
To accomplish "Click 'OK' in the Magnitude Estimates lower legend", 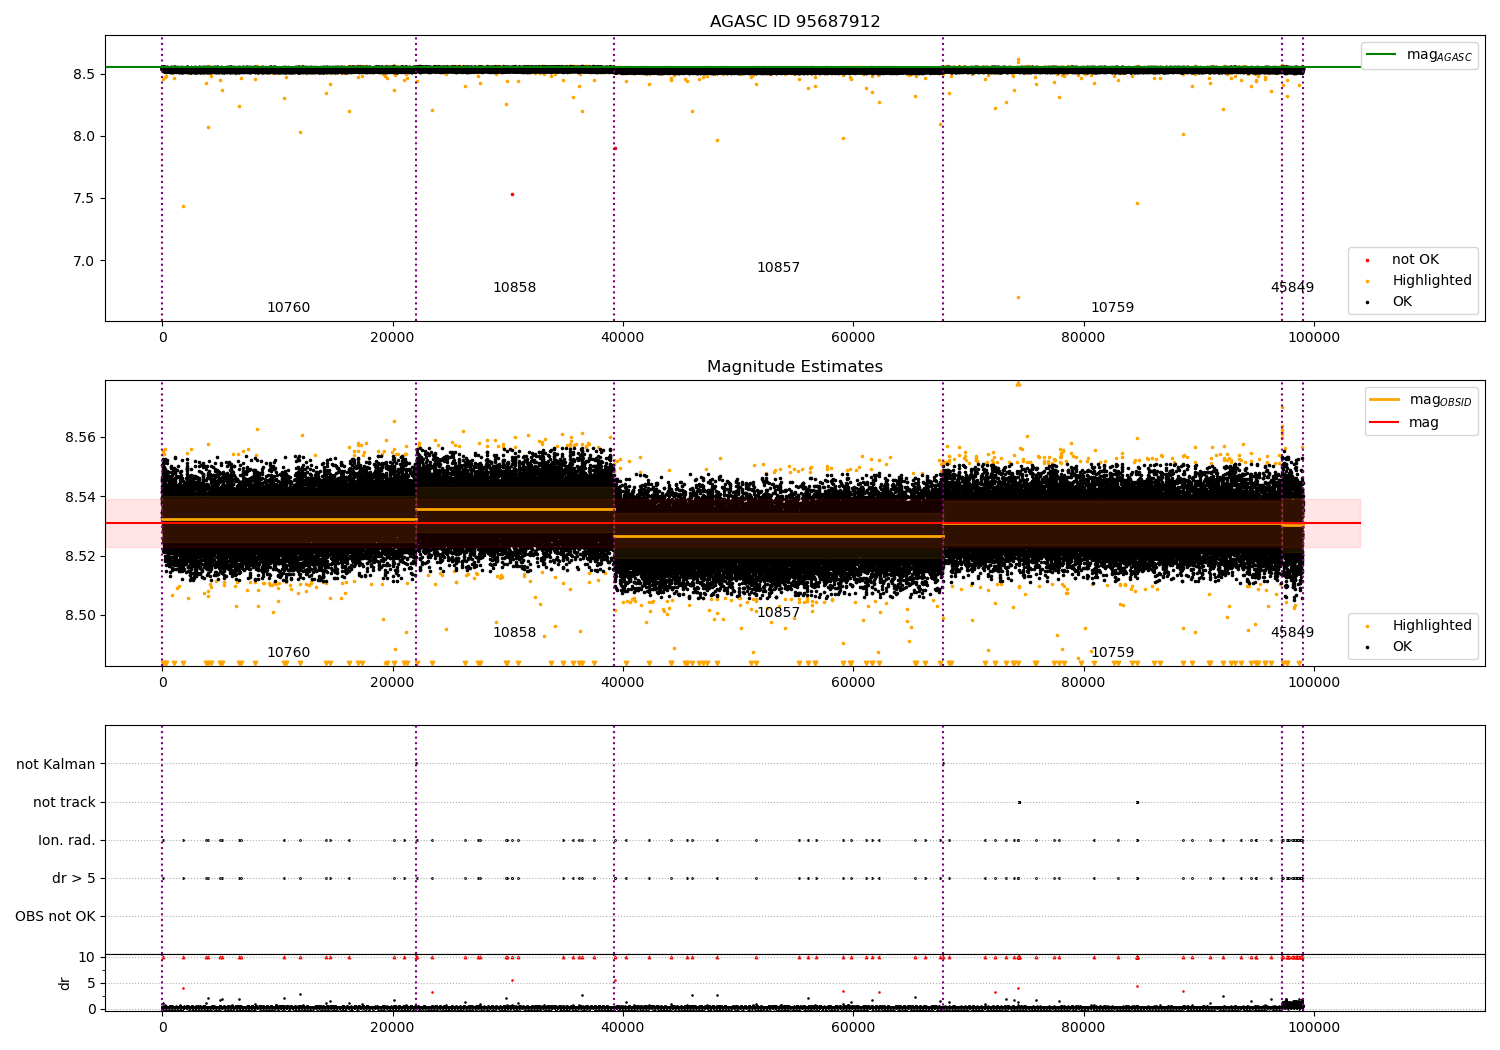I will pyautogui.click(x=1402, y=647).
